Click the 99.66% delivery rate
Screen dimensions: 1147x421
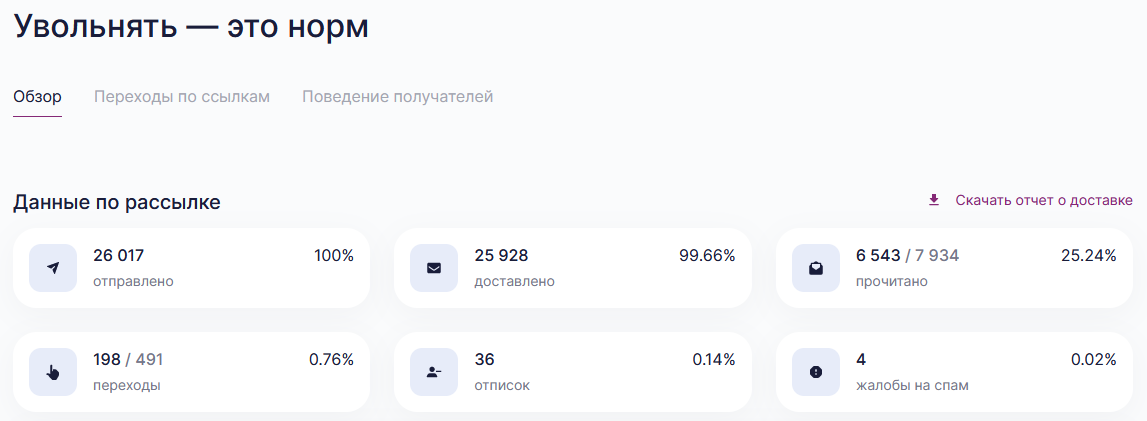[x=707, y=256]
